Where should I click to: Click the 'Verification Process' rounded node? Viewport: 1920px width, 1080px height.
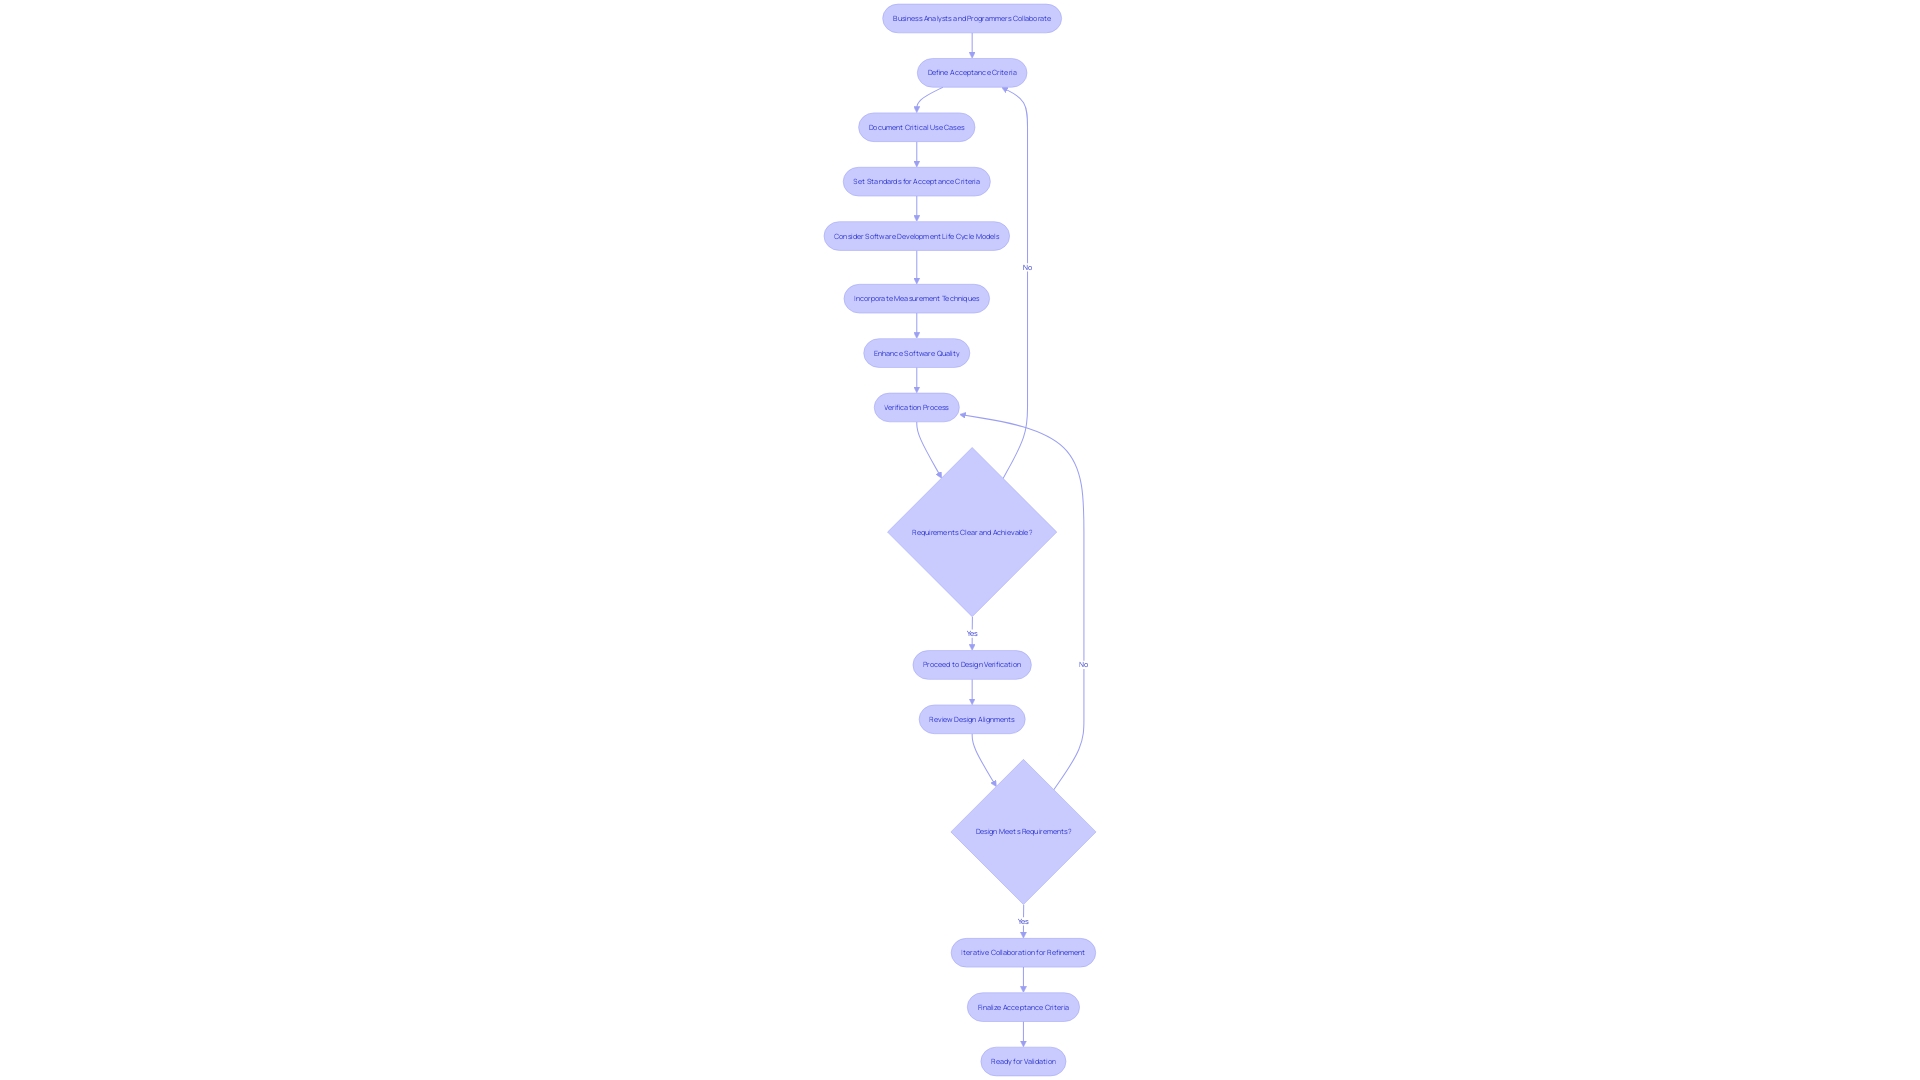(x=916, y=407)
